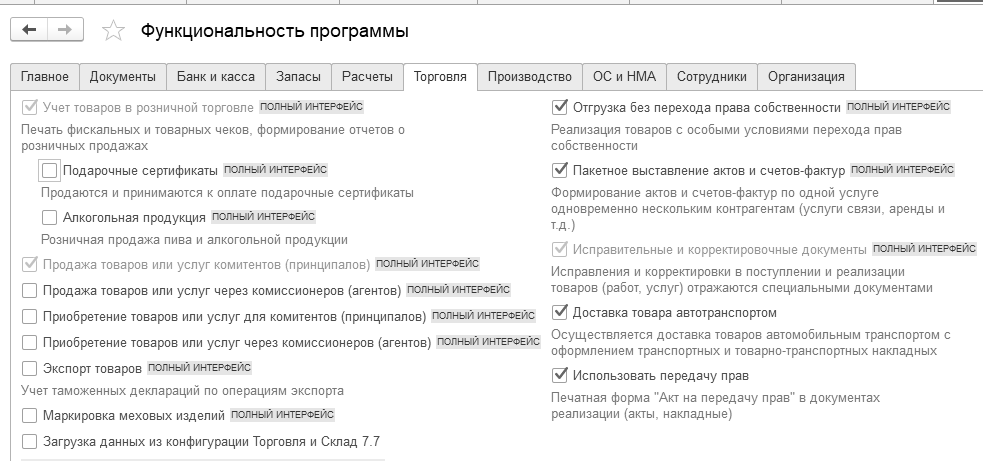
Task: Uncheck Доставка товара автотранспортом
Action: coord(560,313)
